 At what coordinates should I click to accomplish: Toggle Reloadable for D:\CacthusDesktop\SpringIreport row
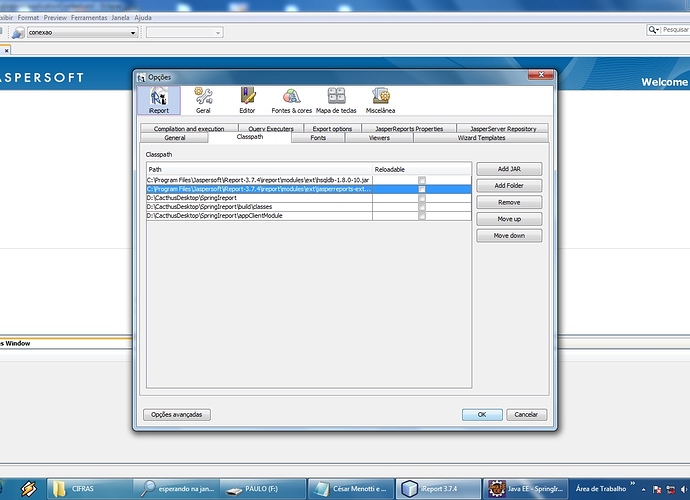point(422,198)
